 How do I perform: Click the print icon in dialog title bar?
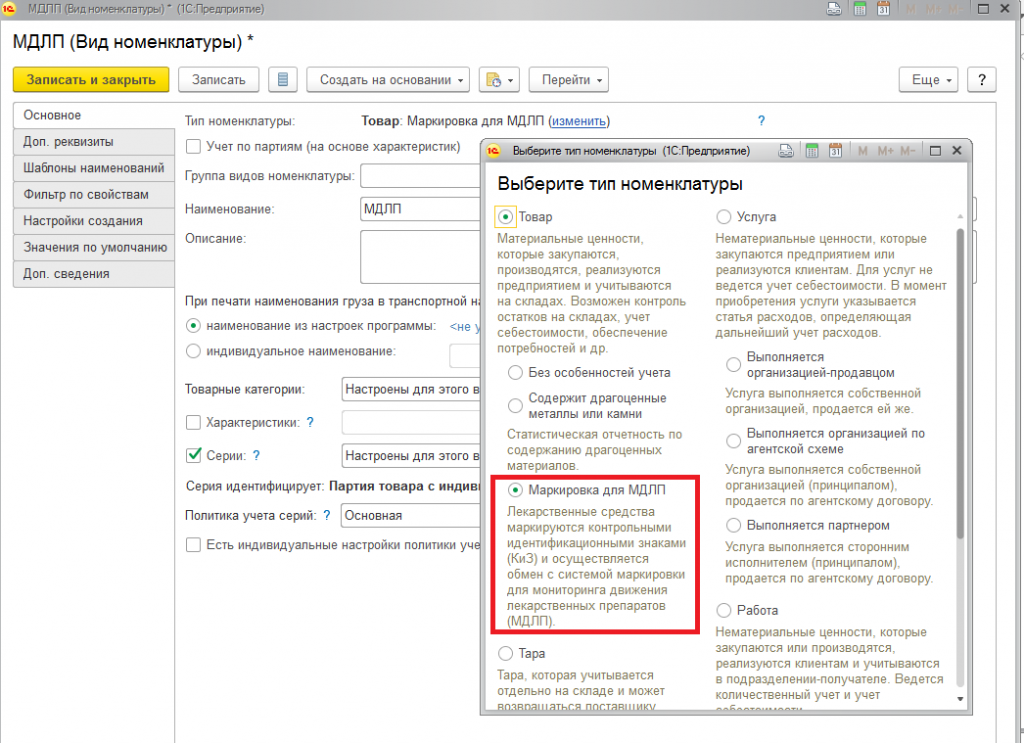[786, 151]
